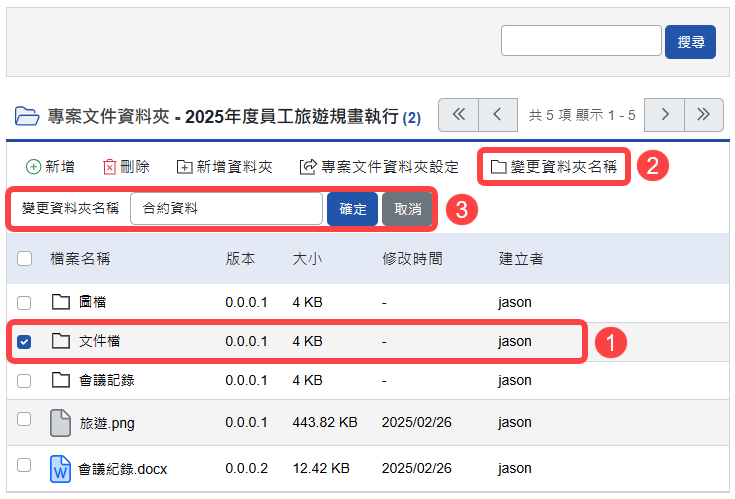
Task: Click the 旅遊.png file icon
Action: click(x=61, y=423)
